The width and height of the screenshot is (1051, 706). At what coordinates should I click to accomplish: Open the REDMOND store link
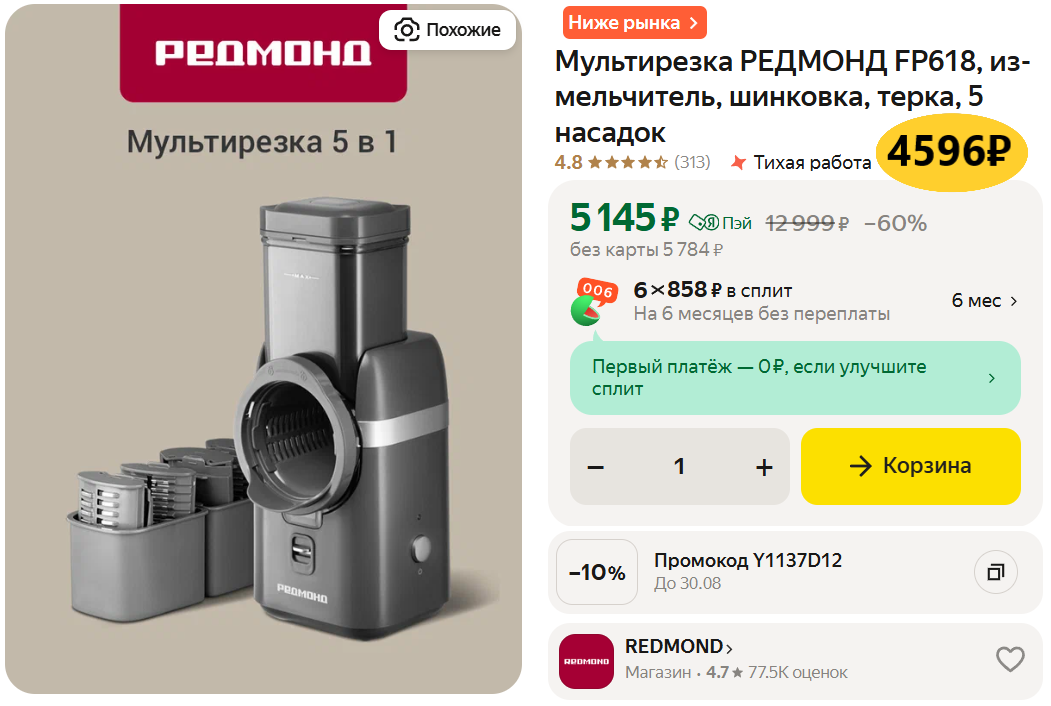679,646
